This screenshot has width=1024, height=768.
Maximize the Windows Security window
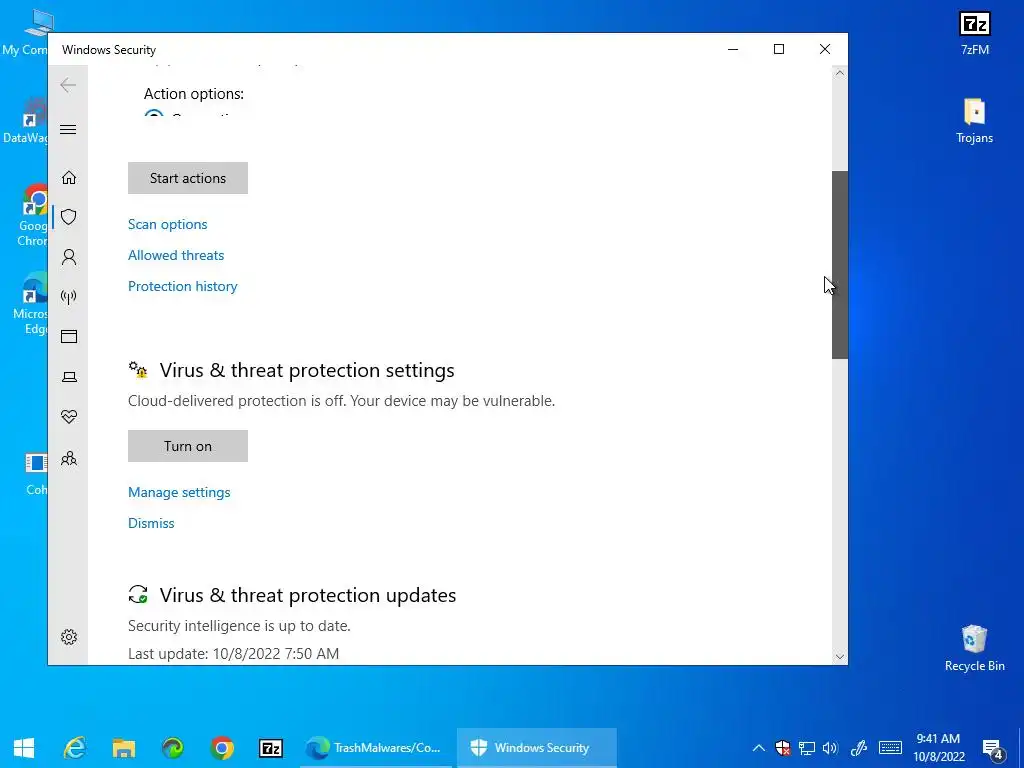(x=778, y=50)
